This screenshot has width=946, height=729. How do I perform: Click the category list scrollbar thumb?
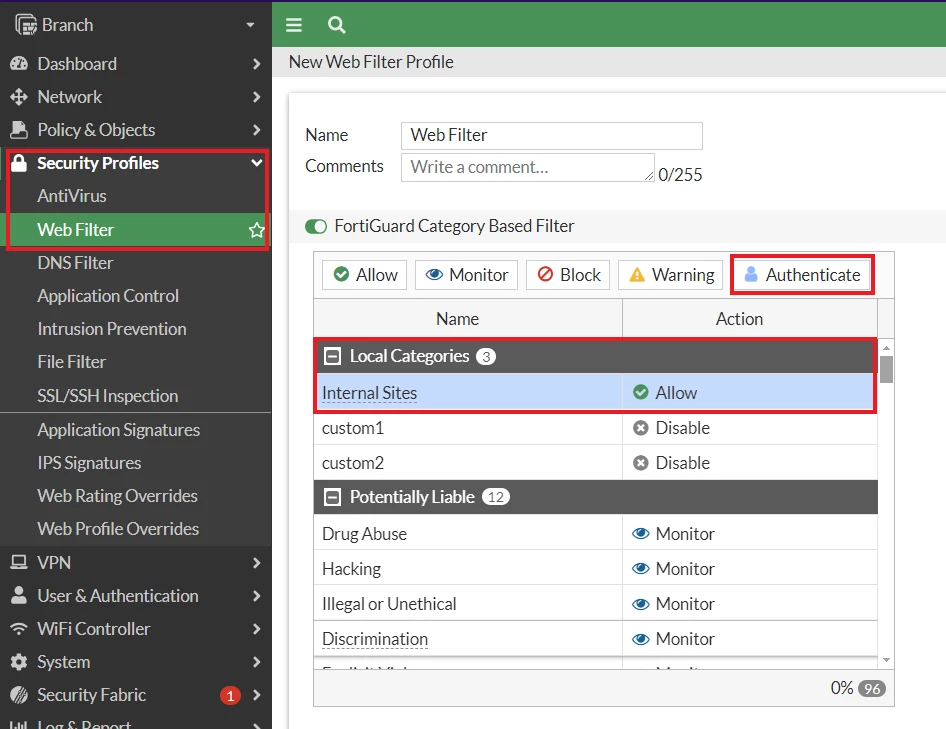(x=886, y=369)
